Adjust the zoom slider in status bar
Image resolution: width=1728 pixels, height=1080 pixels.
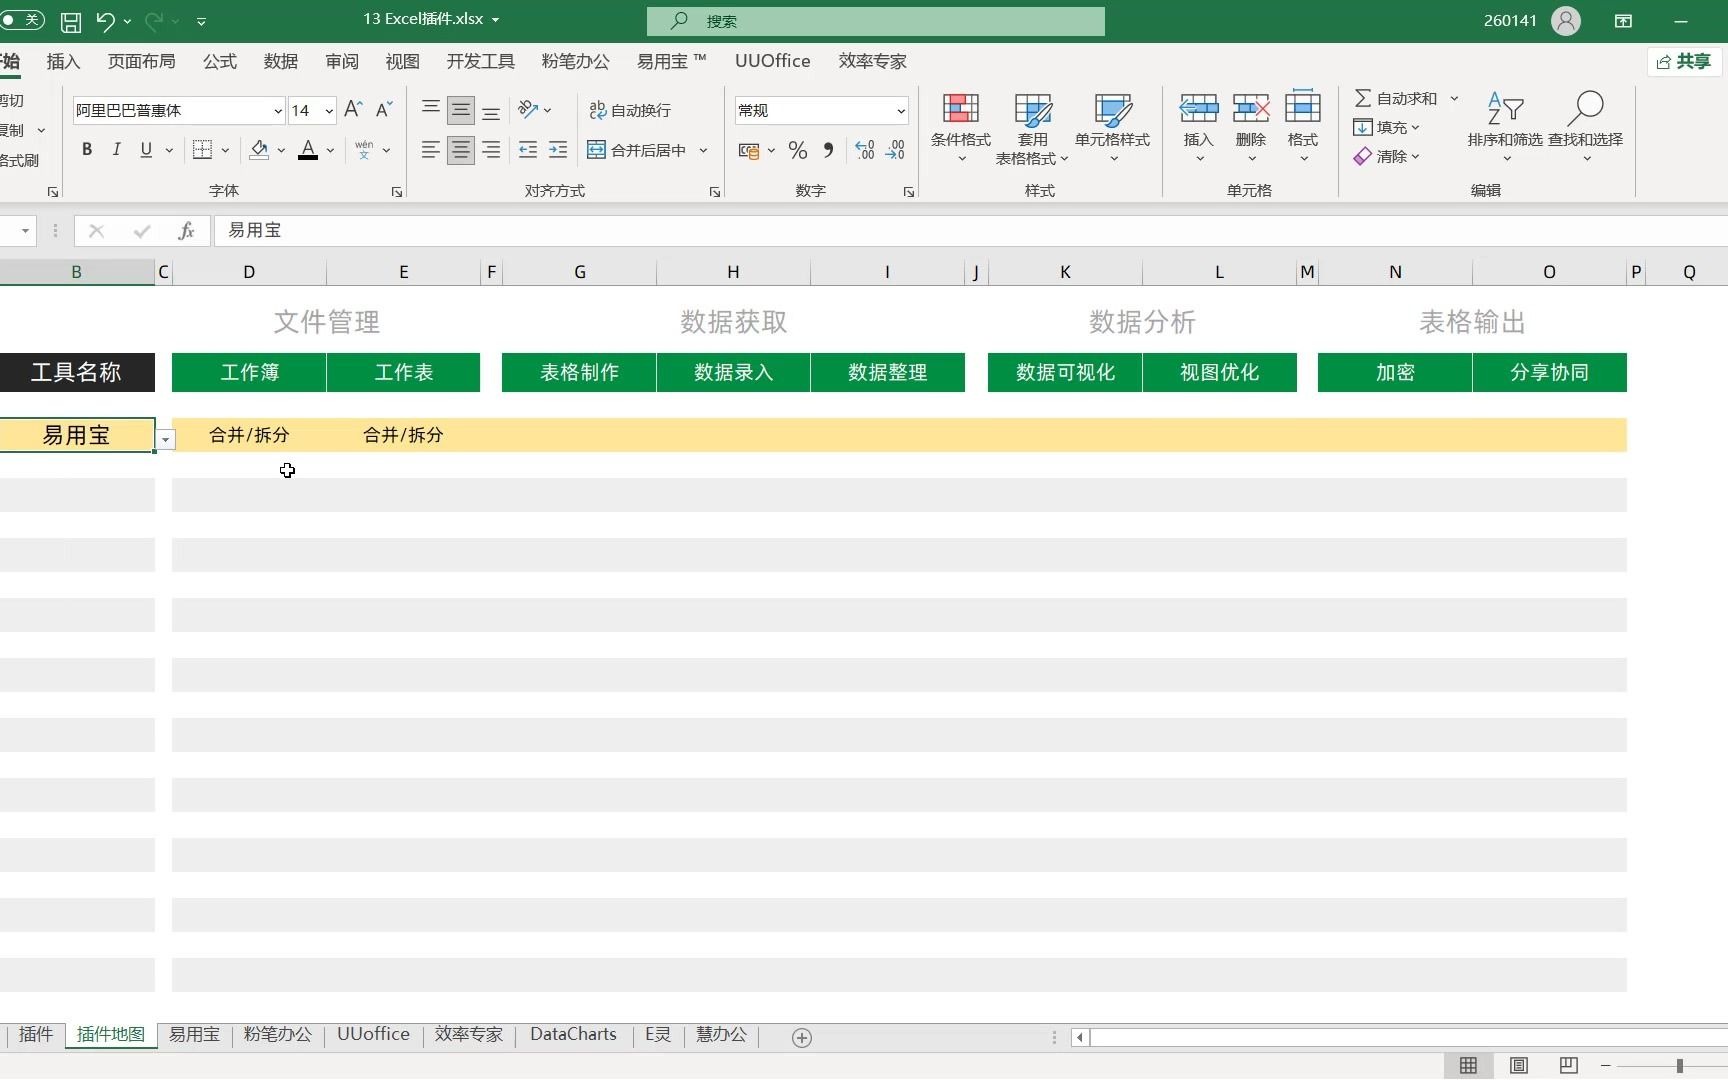click(1679, 1066)
